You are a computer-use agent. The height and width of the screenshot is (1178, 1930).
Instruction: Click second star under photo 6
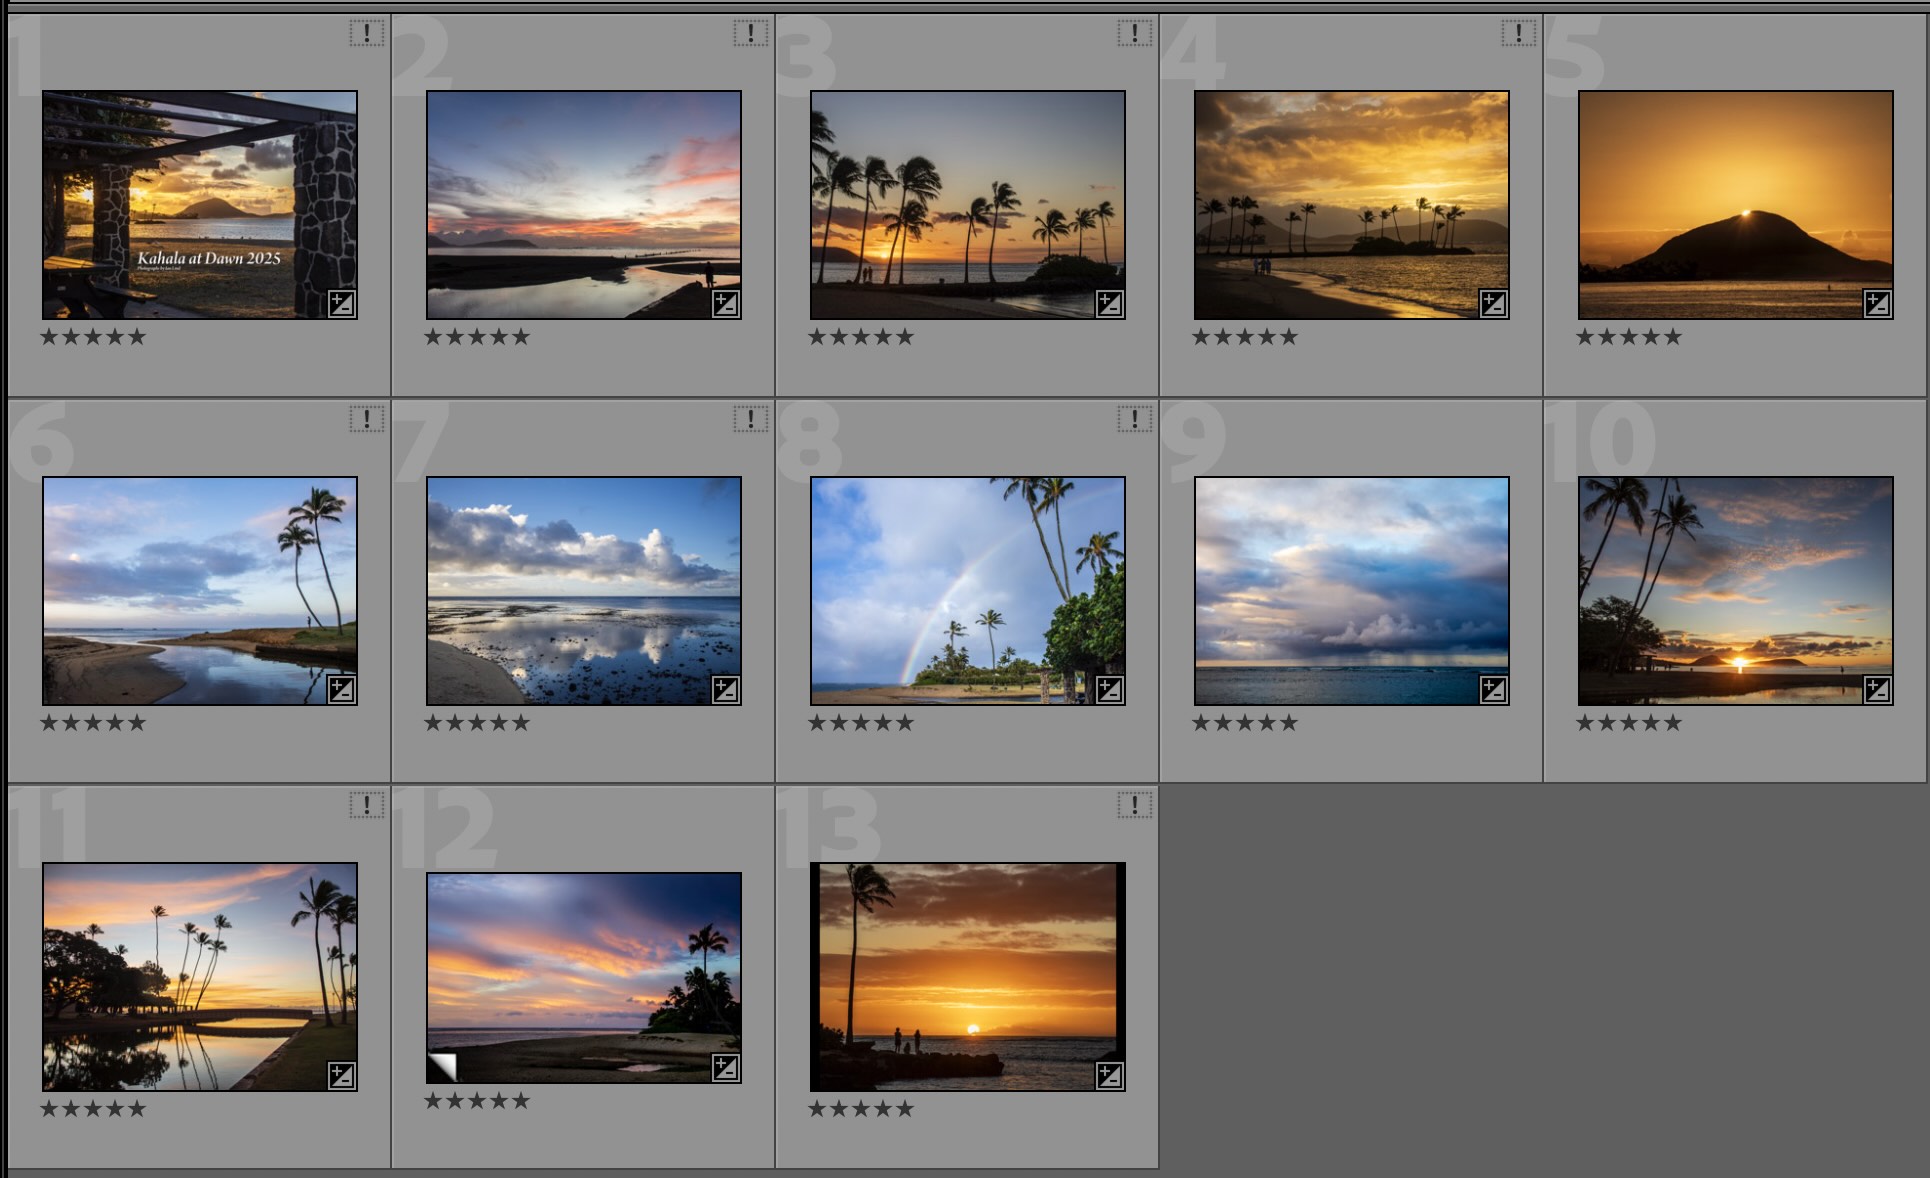point(71,723)
